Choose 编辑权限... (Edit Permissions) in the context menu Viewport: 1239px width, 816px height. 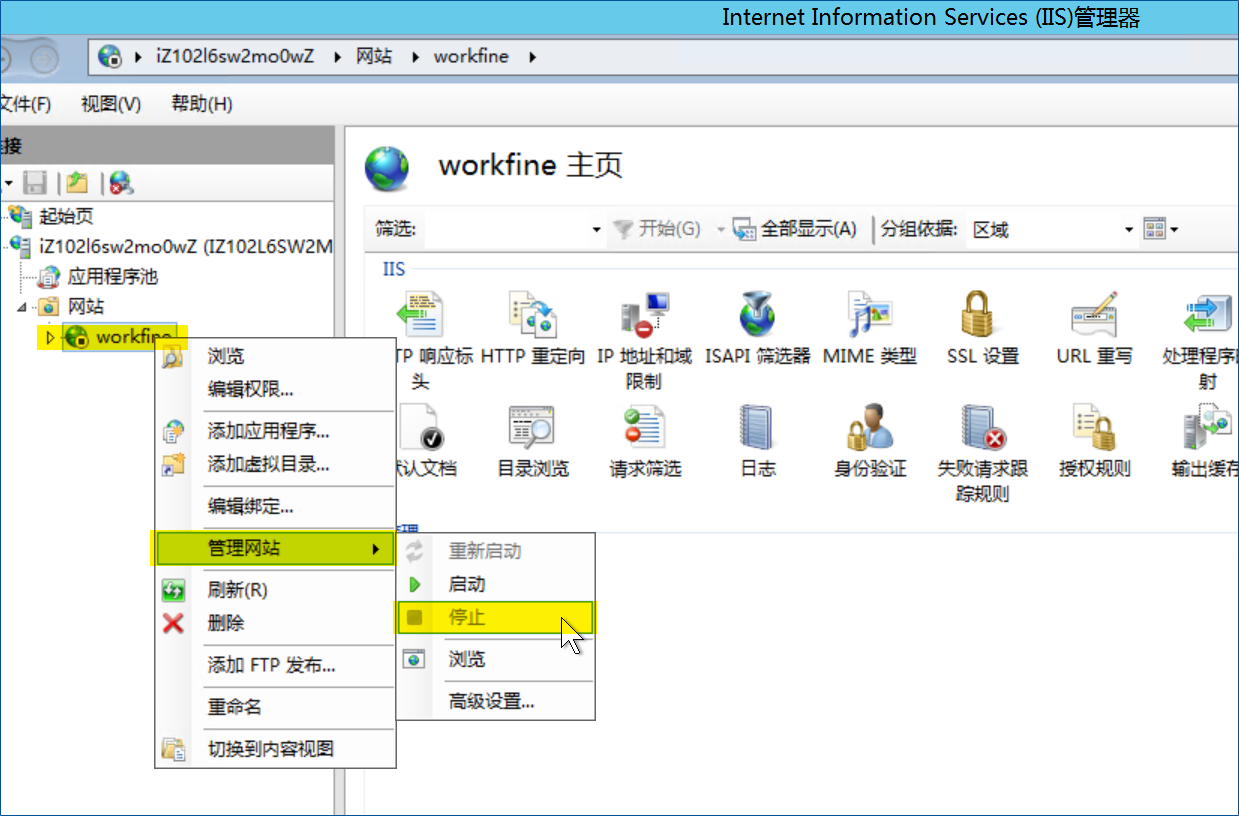click(x=275, y=389)
